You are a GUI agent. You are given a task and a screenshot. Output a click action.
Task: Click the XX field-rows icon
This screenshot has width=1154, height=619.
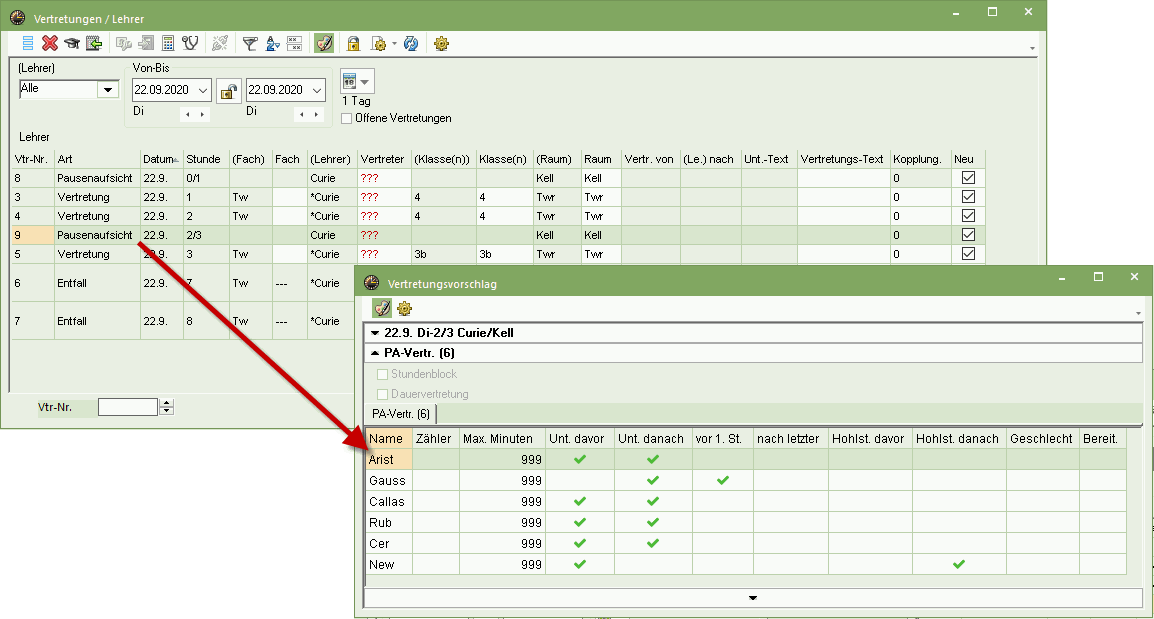(x=294, y=43)
